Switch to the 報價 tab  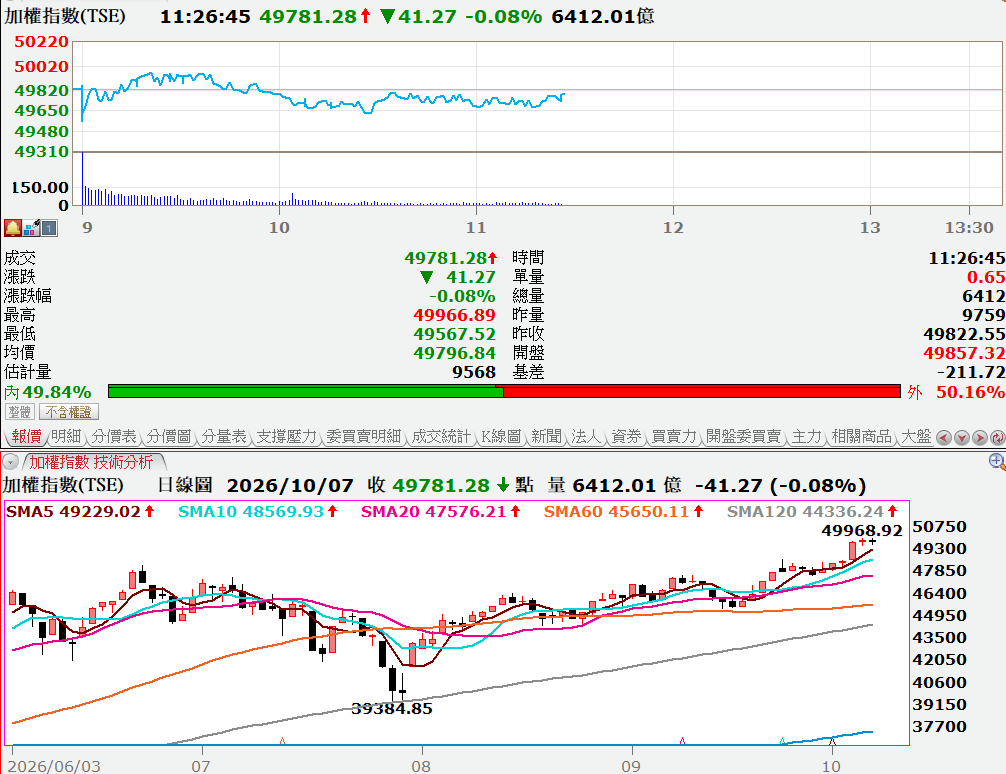coord(26,436)
